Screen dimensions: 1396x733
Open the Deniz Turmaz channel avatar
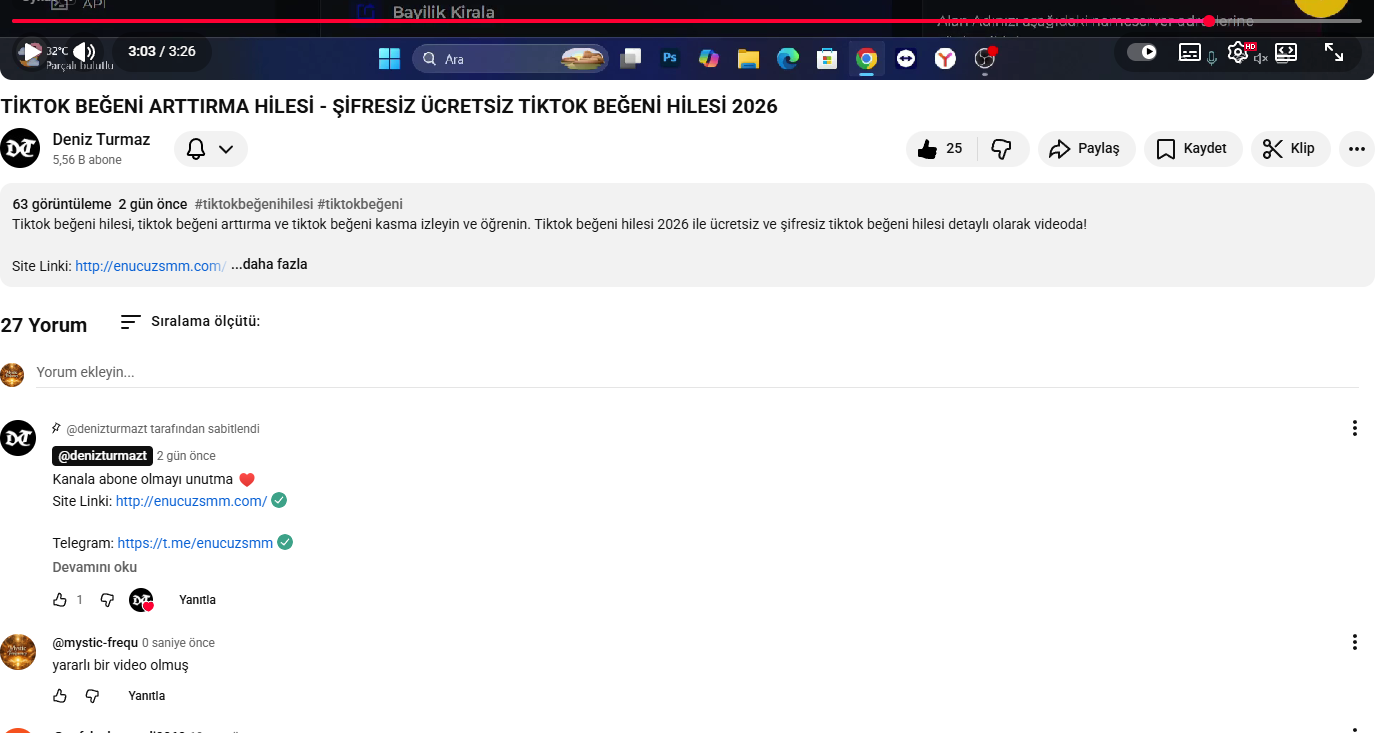point(20,148)
